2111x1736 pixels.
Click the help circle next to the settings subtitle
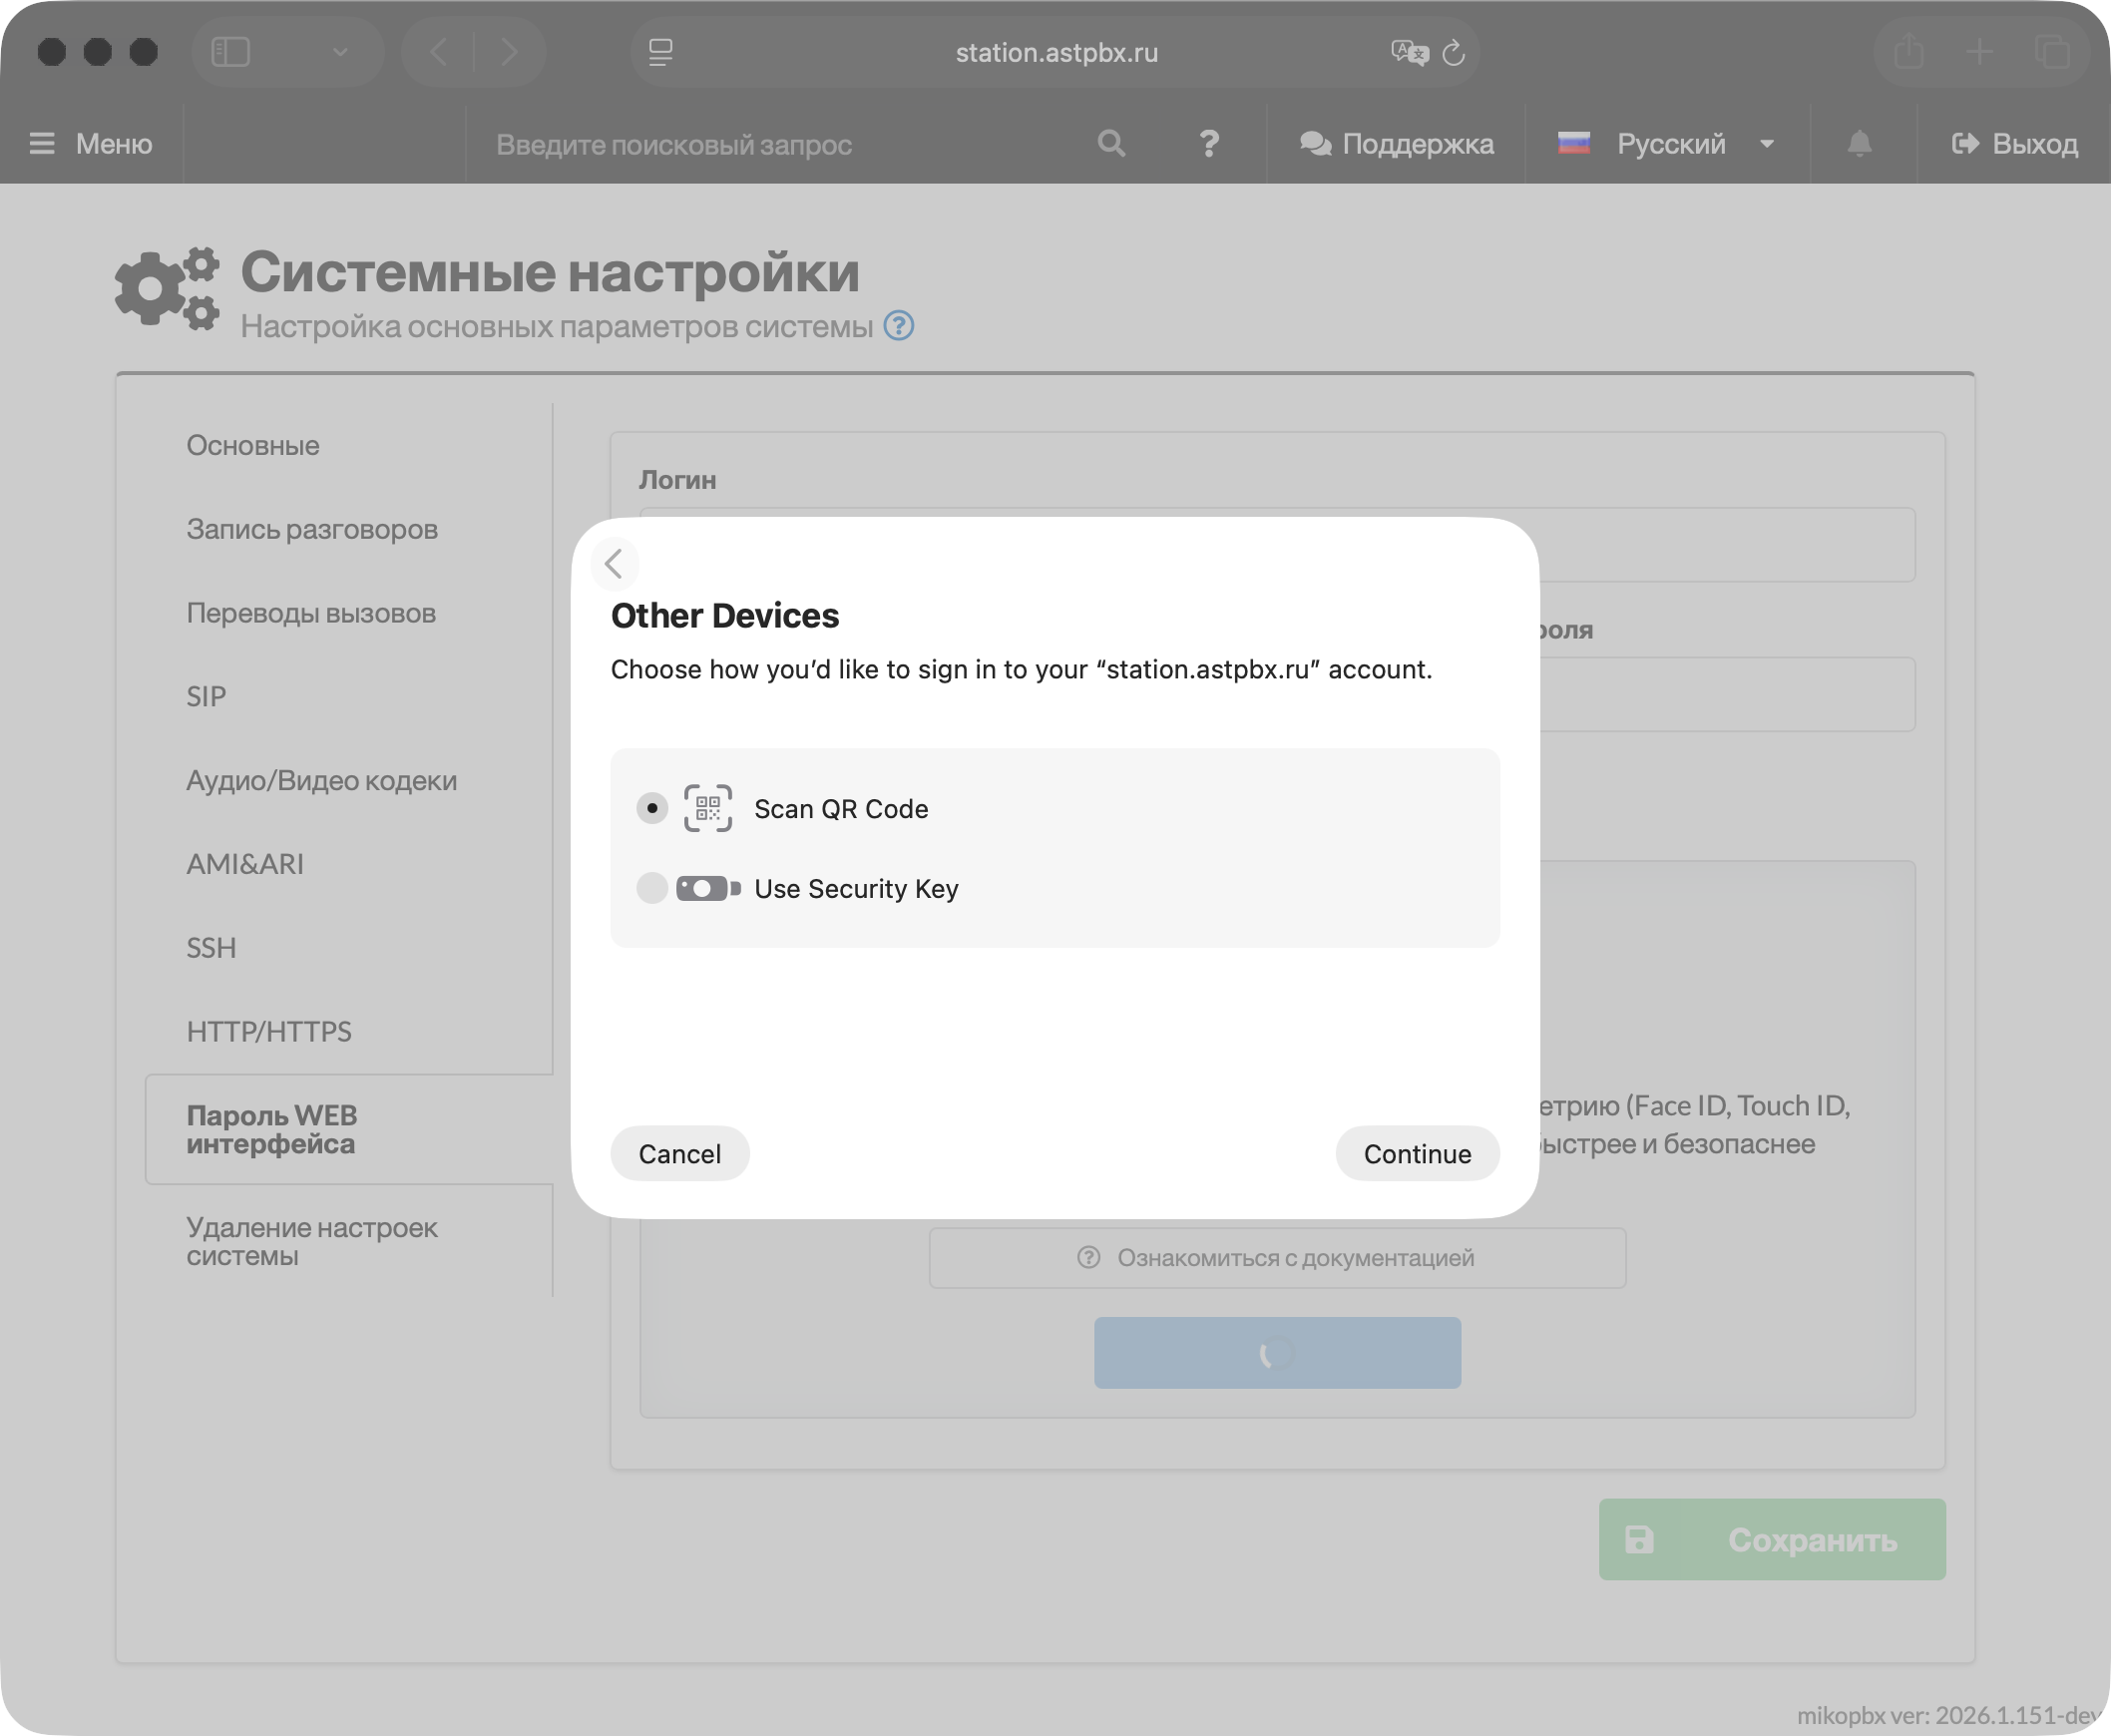[x=899, y=326]
